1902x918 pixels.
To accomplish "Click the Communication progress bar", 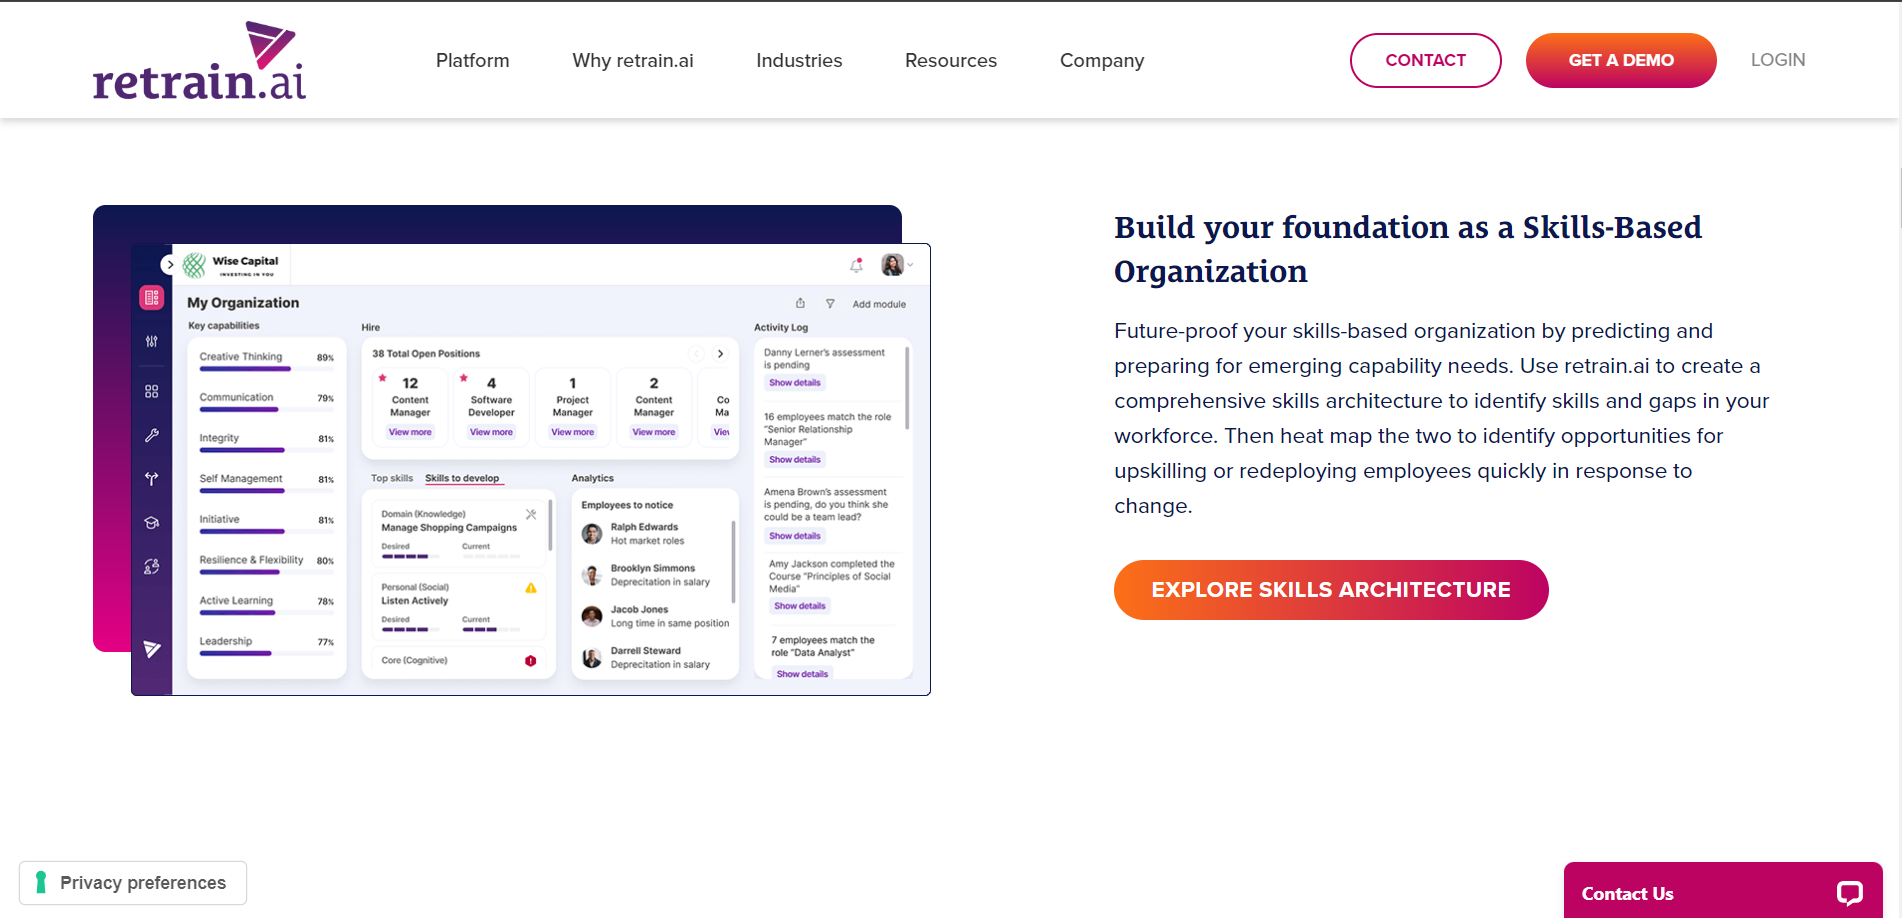I will point(266,410).
